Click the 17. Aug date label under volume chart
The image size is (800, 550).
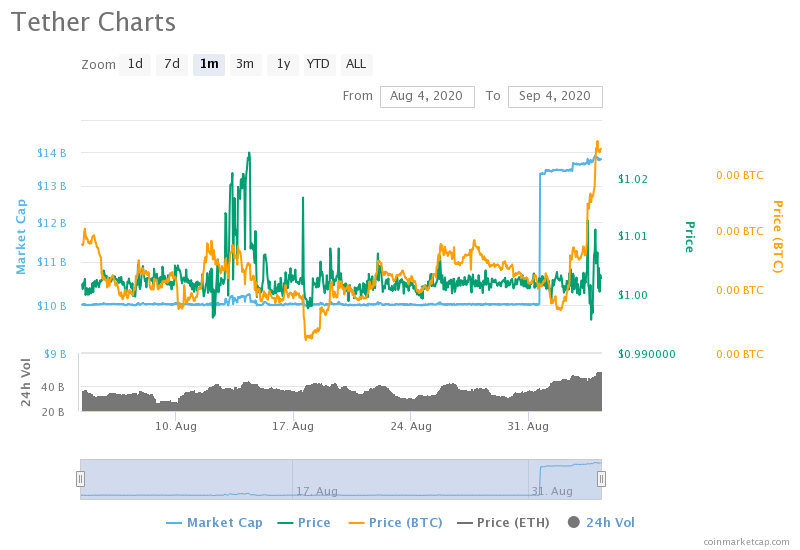click(293, 426)
